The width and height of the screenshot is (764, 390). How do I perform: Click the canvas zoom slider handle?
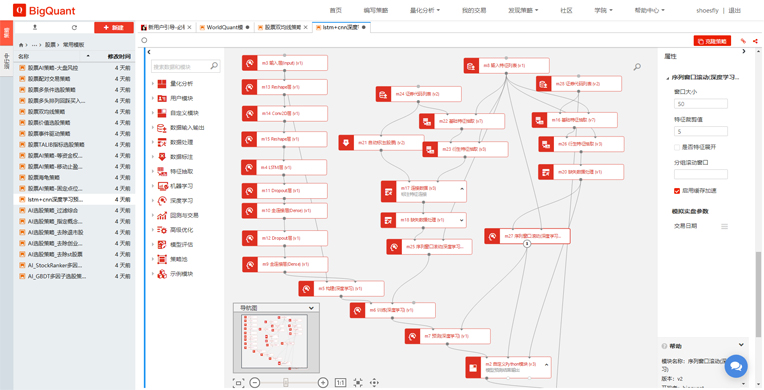point(286,383)
